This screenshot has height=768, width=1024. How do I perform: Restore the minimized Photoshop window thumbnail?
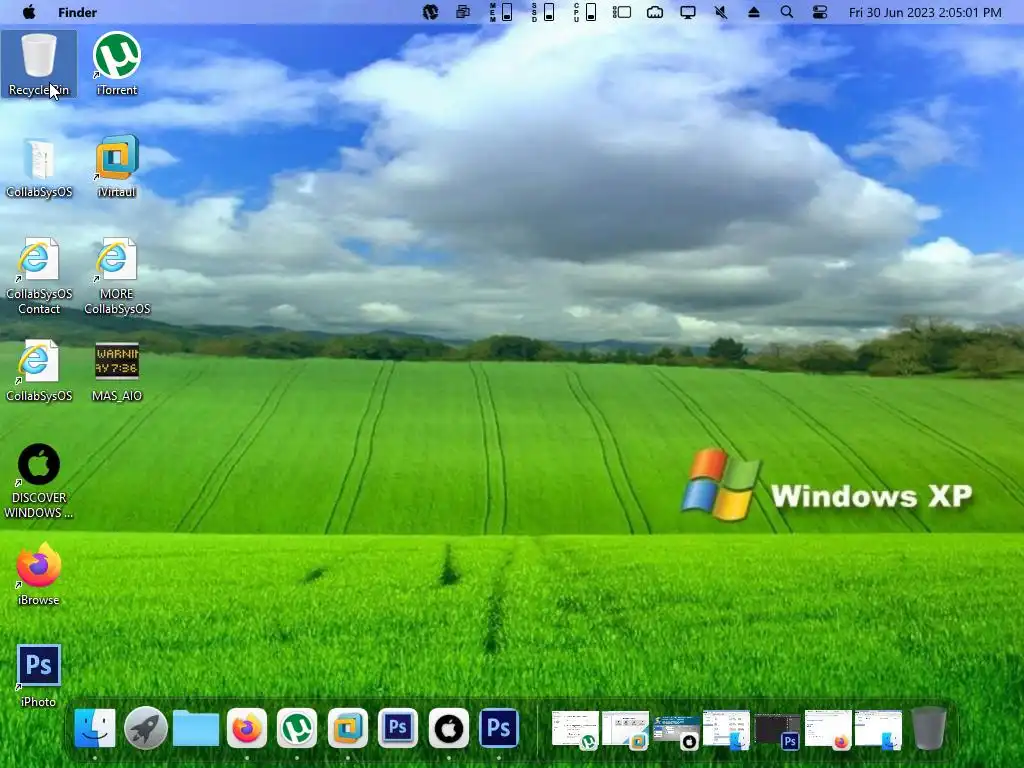[x=777, y=731]
